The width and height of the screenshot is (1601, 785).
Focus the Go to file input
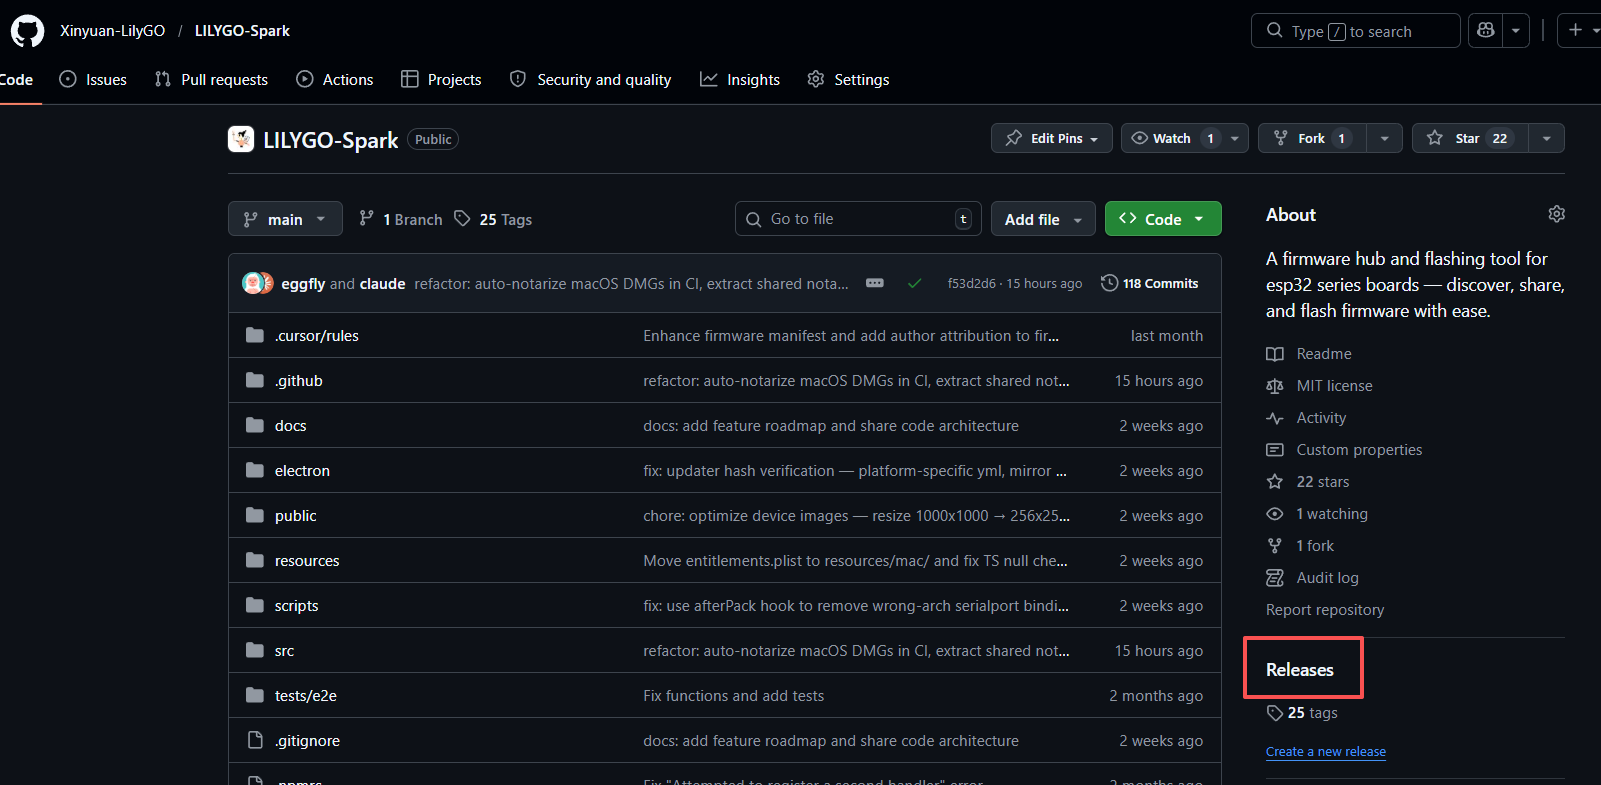pos(858,219)
